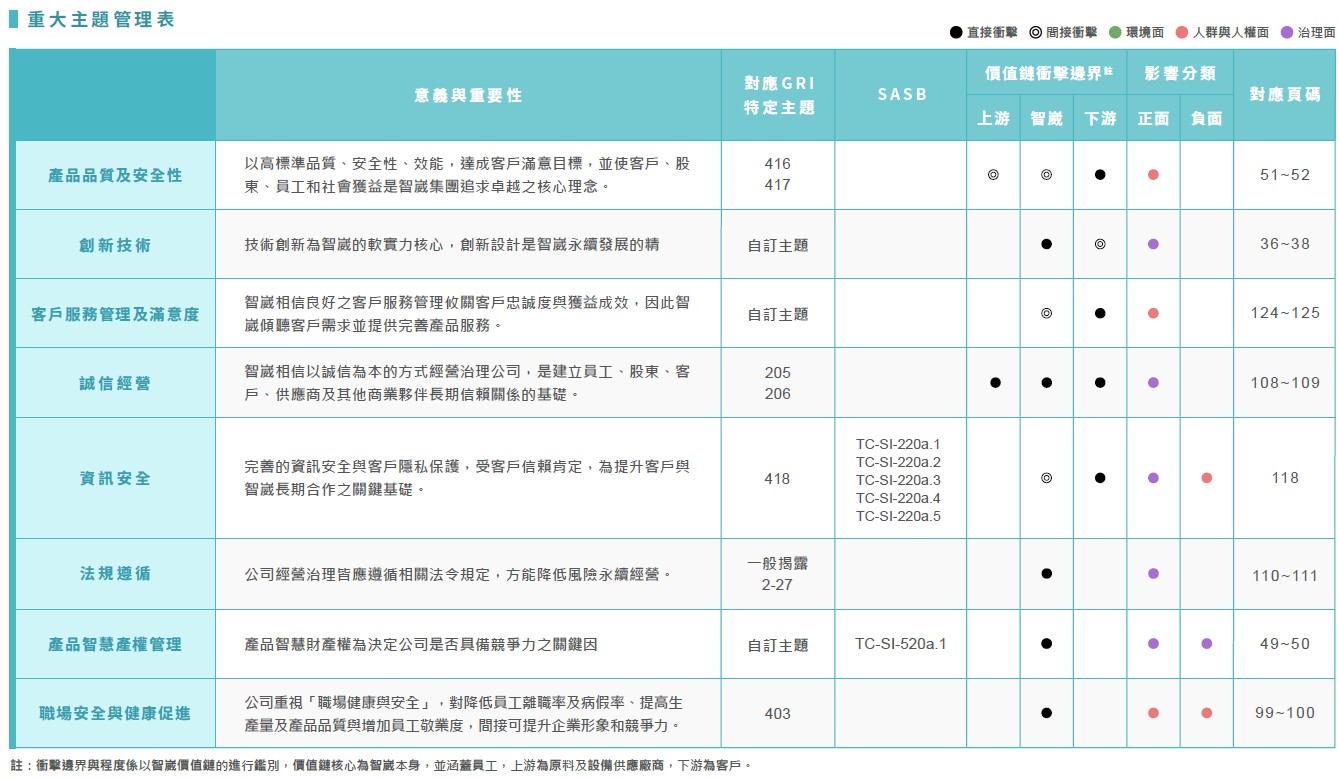Click the 智崴 black dot in 法規遵循 row

tap(1046, 574)
